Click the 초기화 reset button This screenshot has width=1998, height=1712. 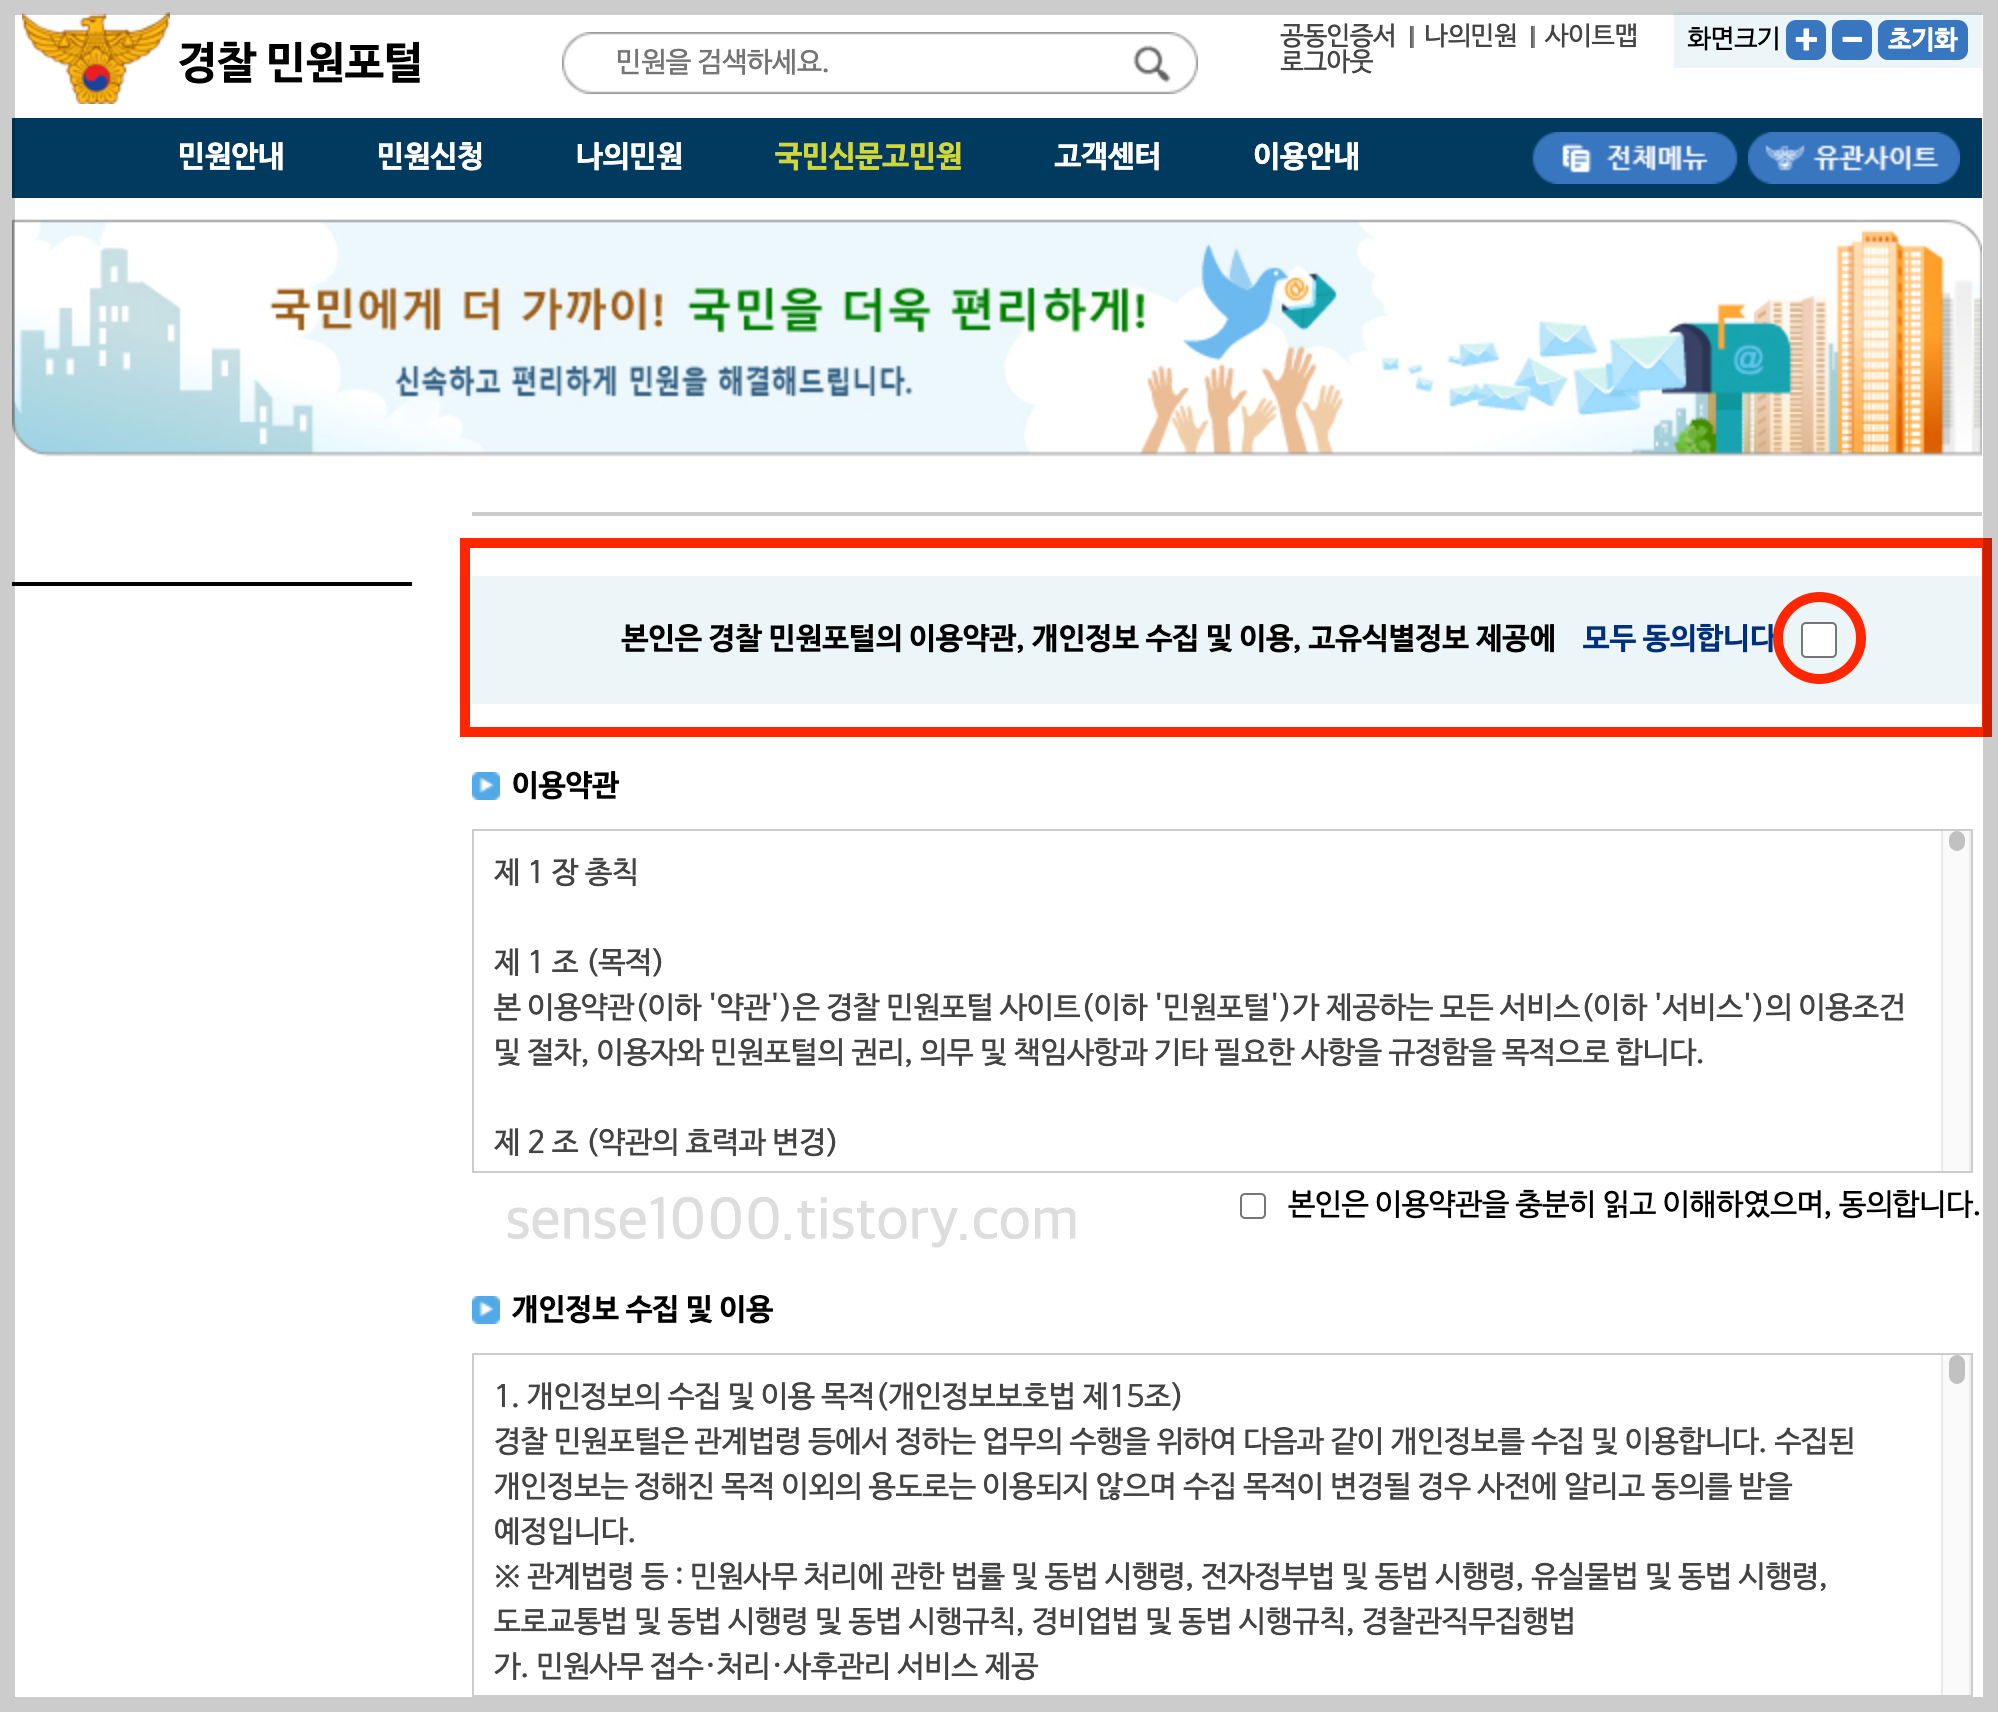coord(1921,41)
